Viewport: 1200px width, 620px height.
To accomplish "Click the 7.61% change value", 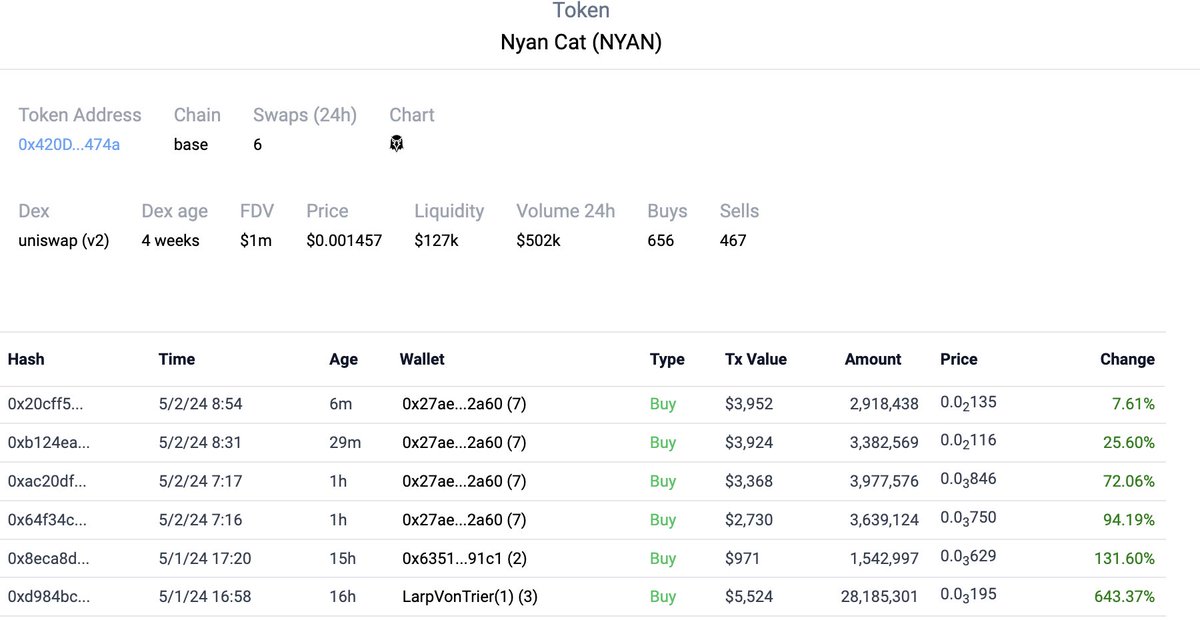I will [x=1133, y=404].
